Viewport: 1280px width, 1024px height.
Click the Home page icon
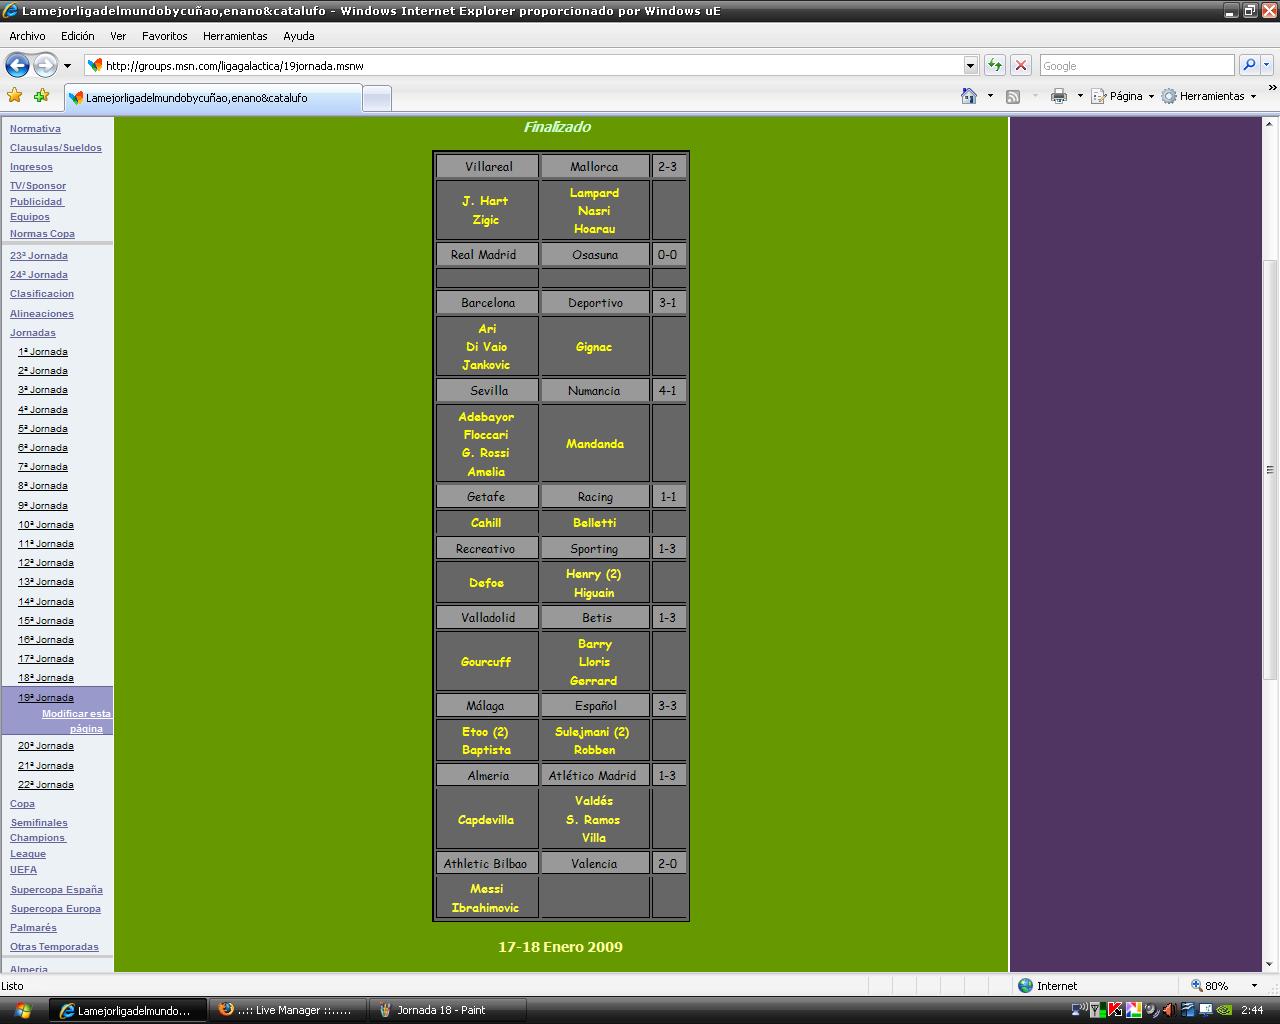coord(968,96)
